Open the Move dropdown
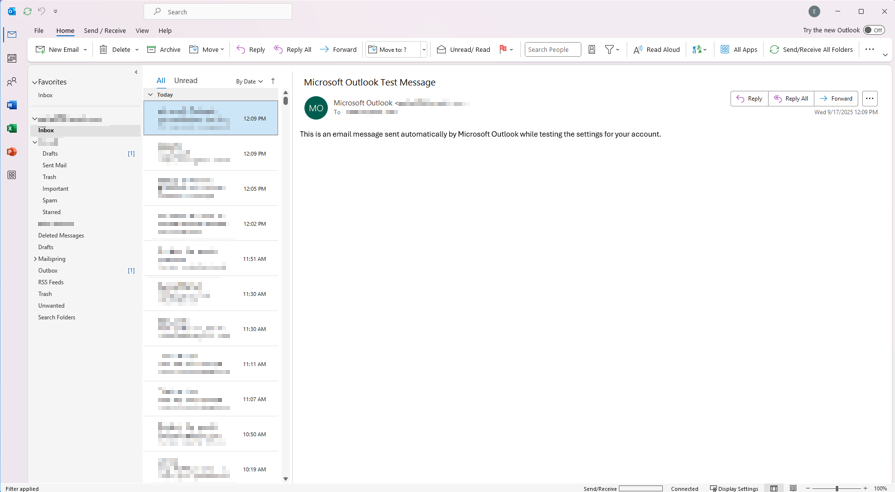This screenshot has height=492, width=895. point(207,50)
